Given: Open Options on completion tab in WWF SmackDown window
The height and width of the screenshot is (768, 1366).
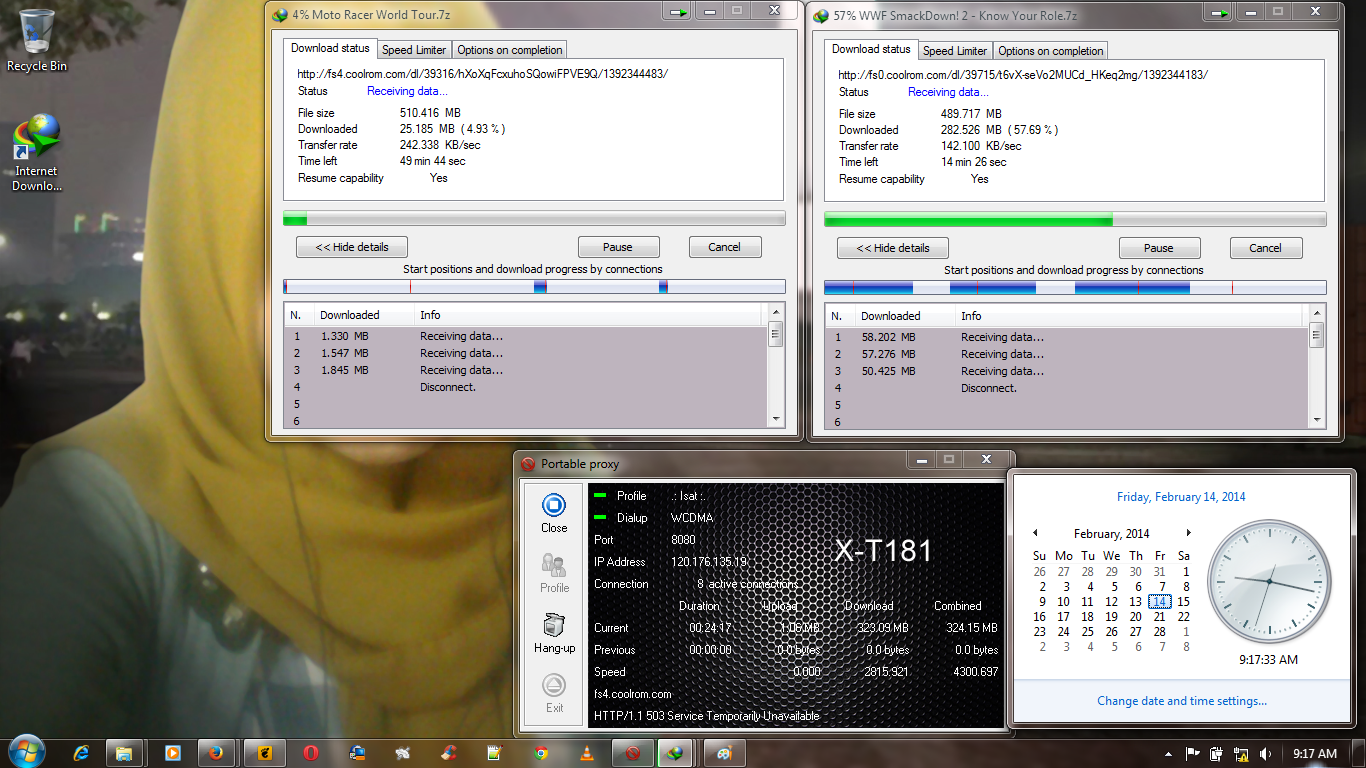Looking at the screenshot, I should (x=1051, y=51).
